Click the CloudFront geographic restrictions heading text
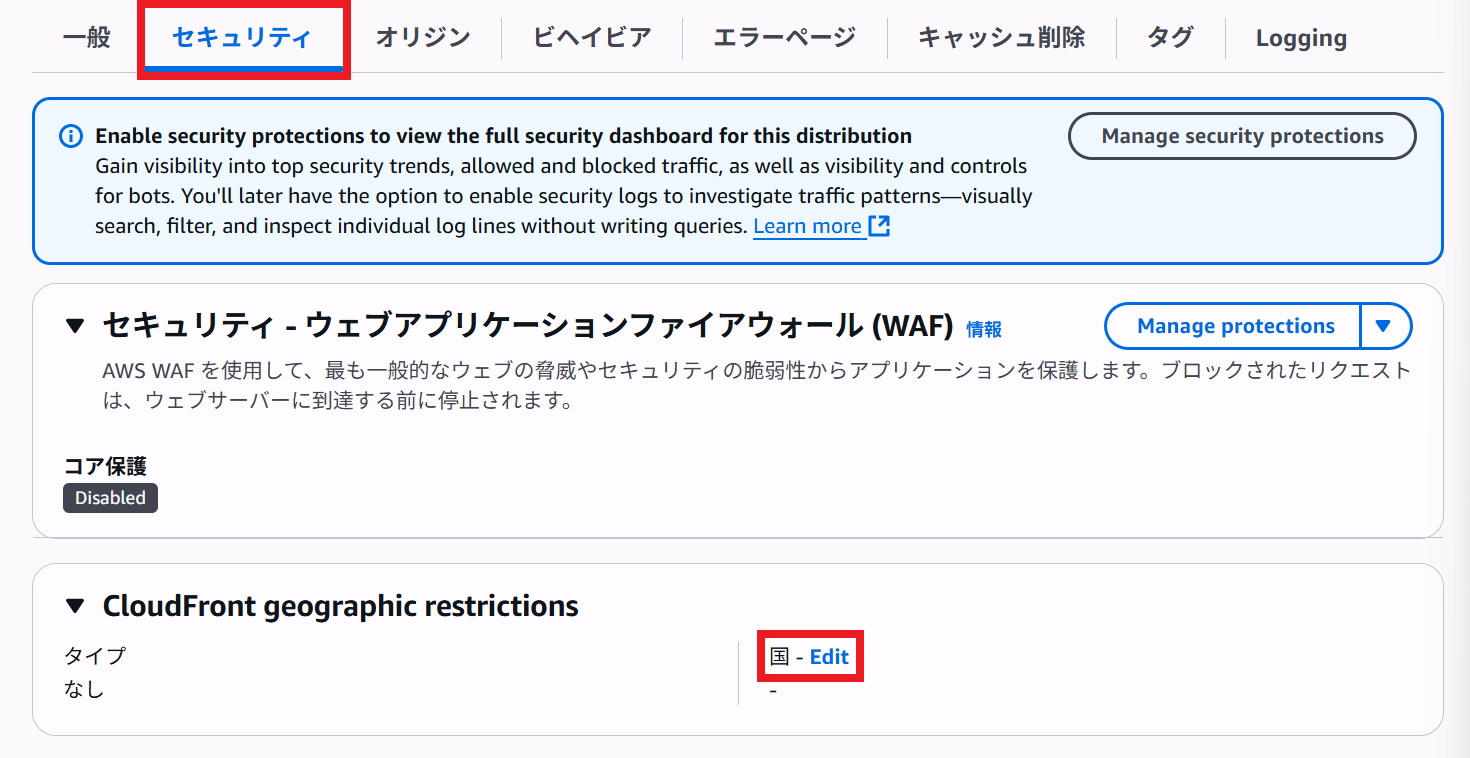 (340, 606)
